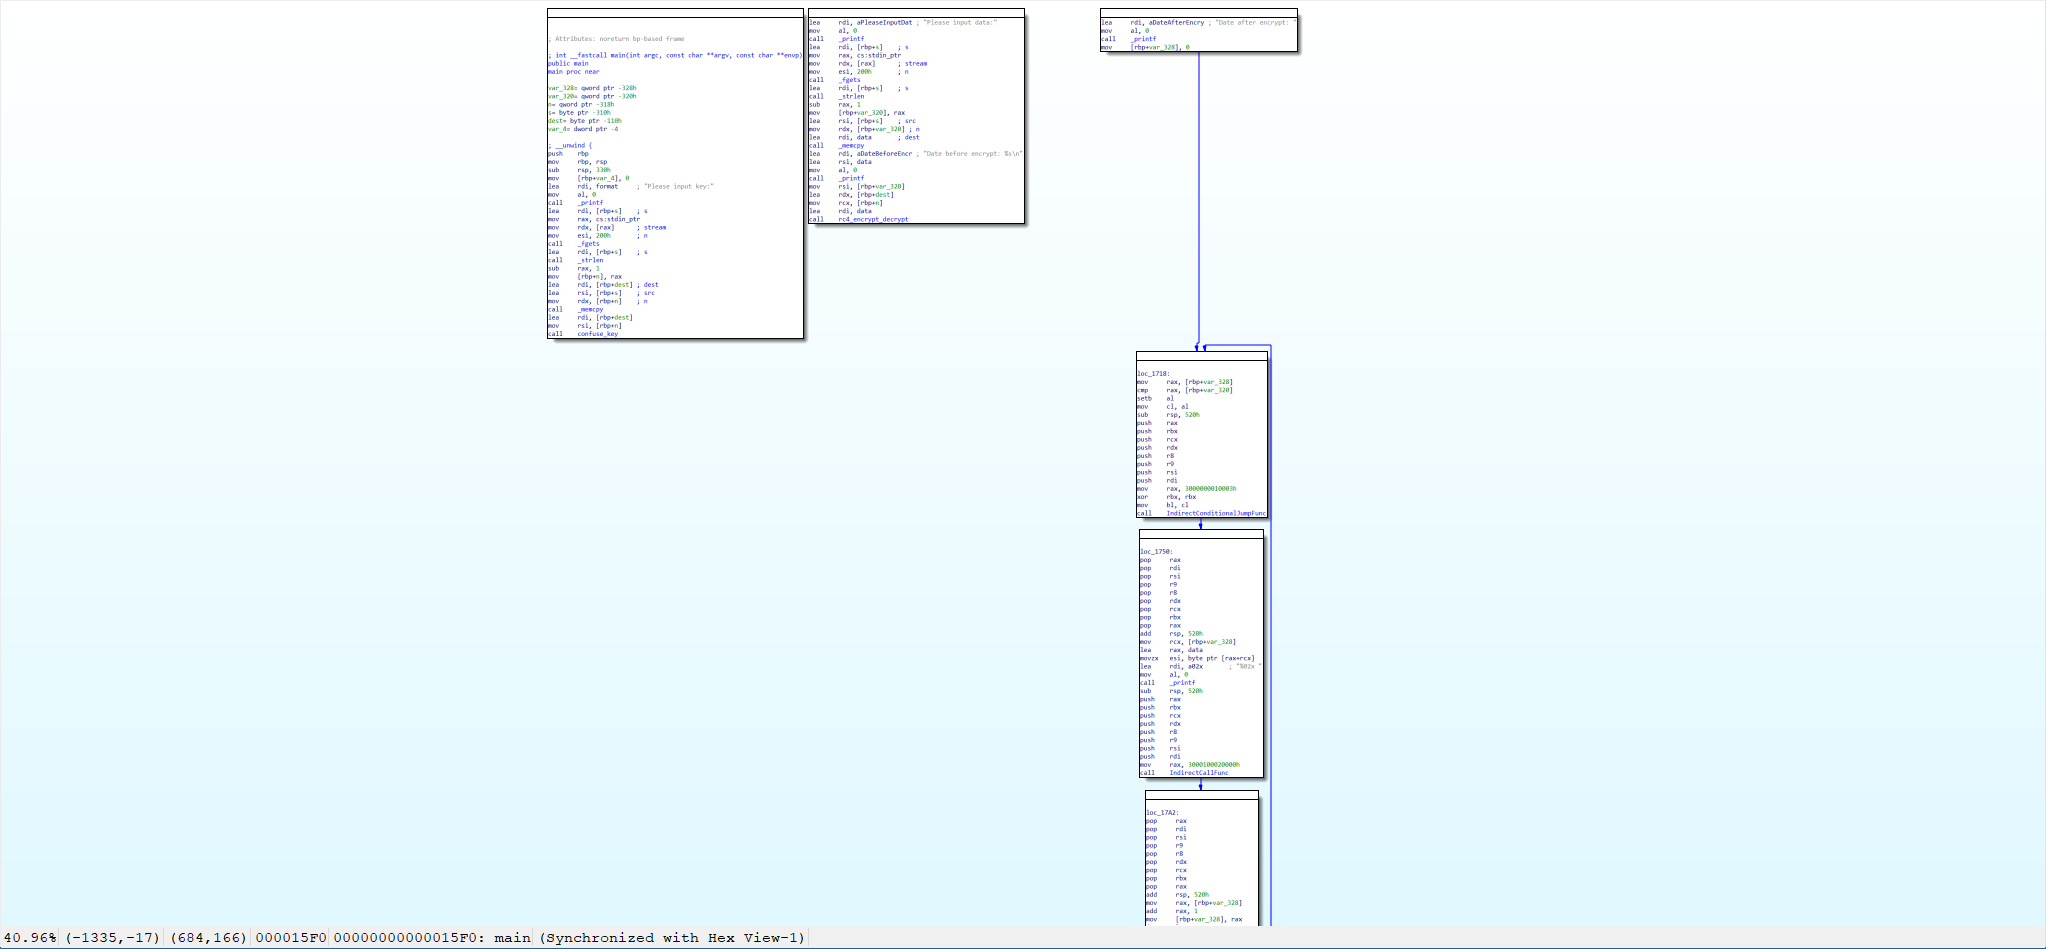Select variable definition 'var_328= qword ptr -328h'
The width and height of the screenshot is (2046, 949).
pyautogui.click(x=592, y=88)
